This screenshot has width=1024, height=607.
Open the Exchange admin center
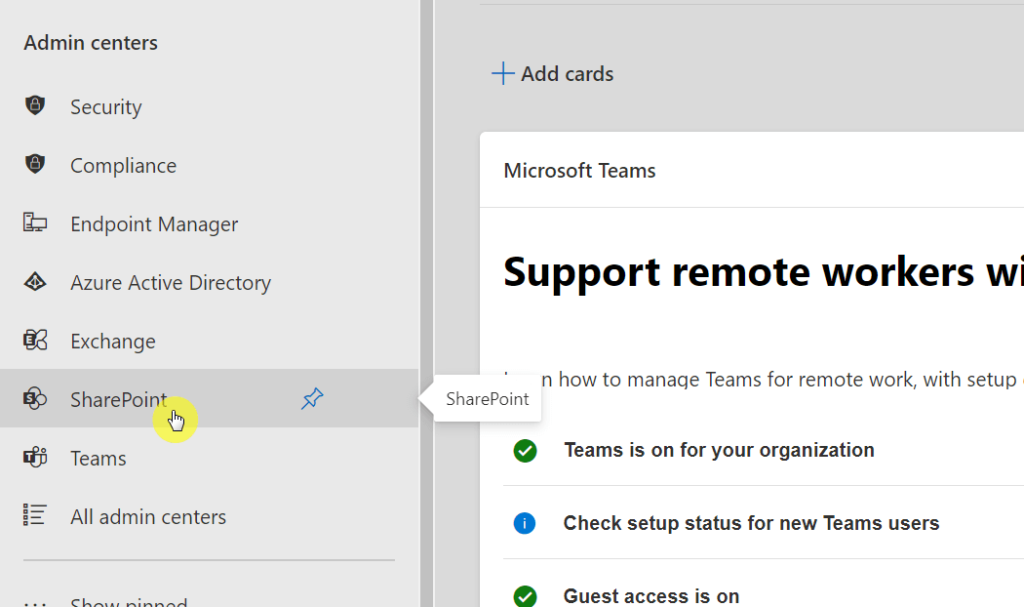click(x=209, y=340)
